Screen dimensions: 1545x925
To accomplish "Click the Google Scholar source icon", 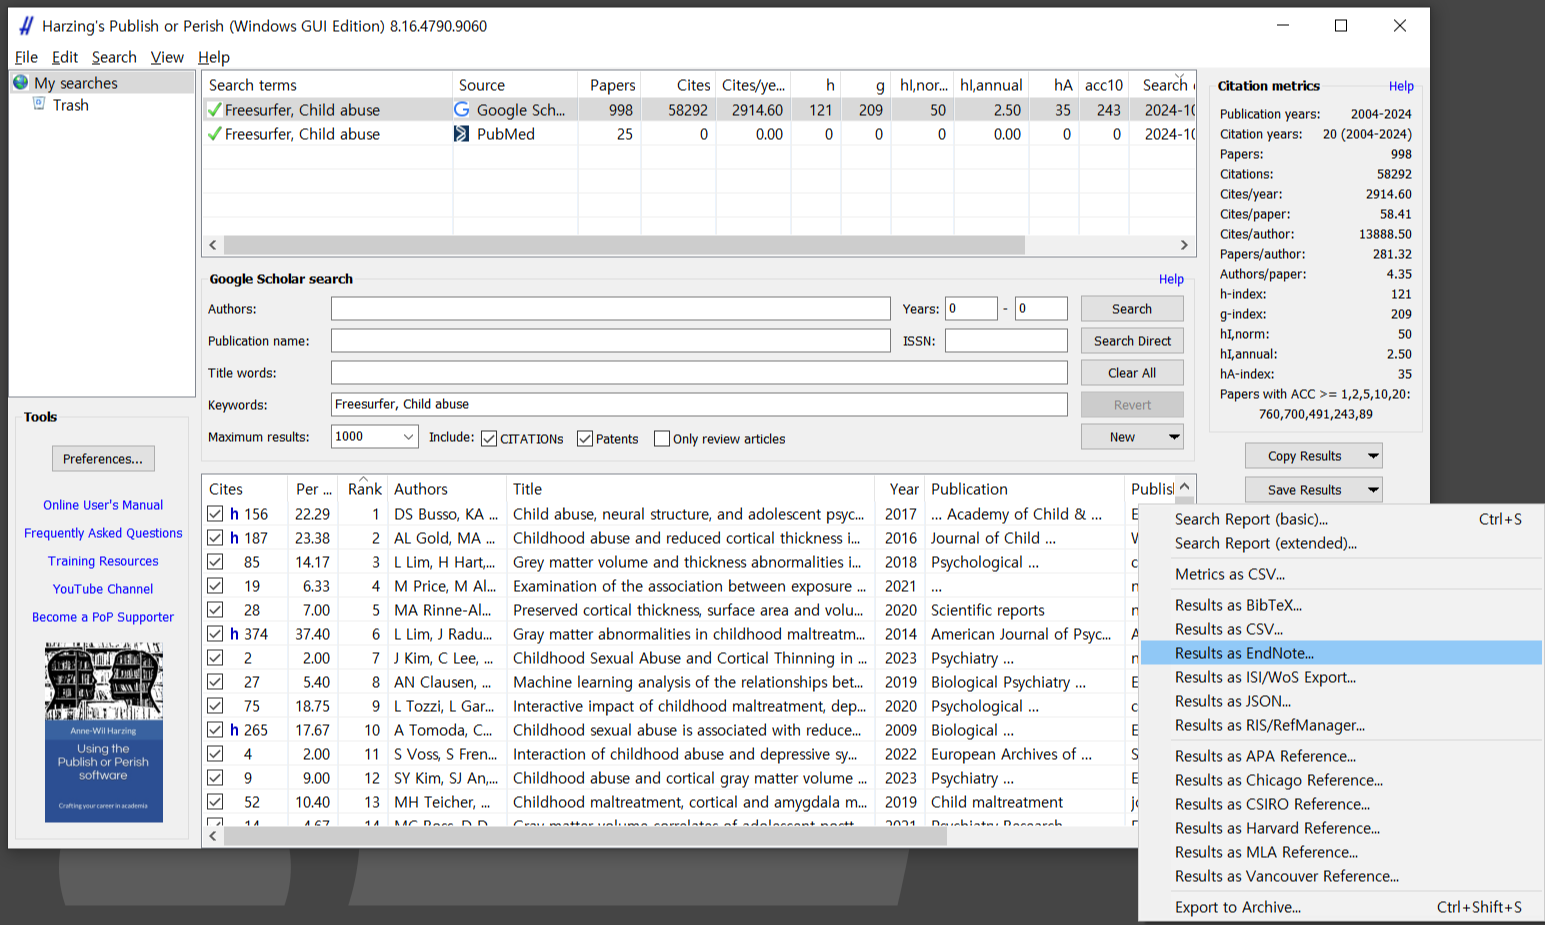I will click(462, 110).
